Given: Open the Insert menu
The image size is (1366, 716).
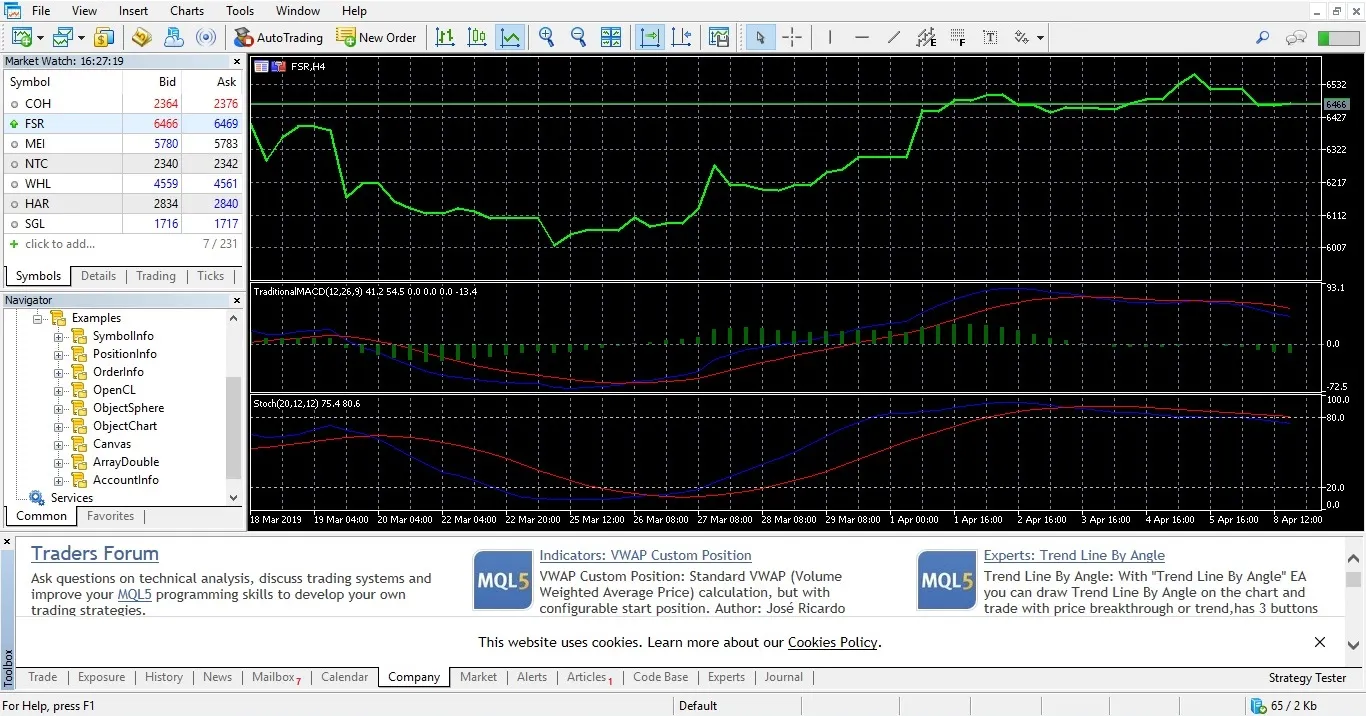Looking at the screenshot, I should tap(133, 11).
